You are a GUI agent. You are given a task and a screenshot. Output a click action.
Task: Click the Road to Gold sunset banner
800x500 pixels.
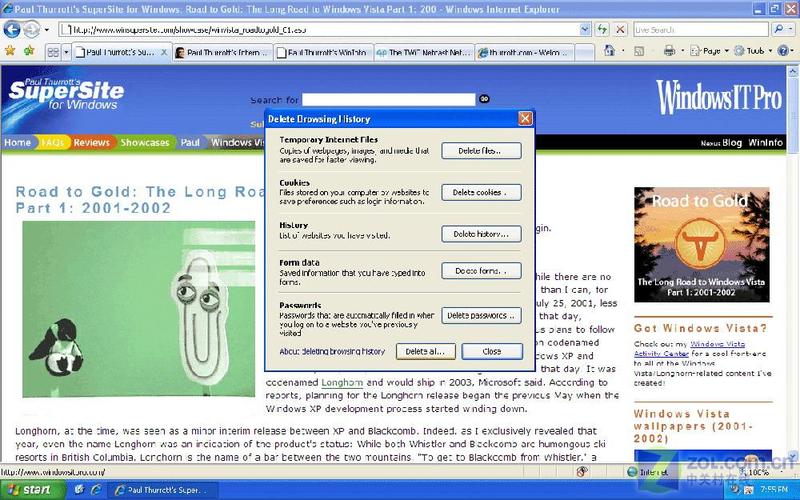click(x=702, y=245)
